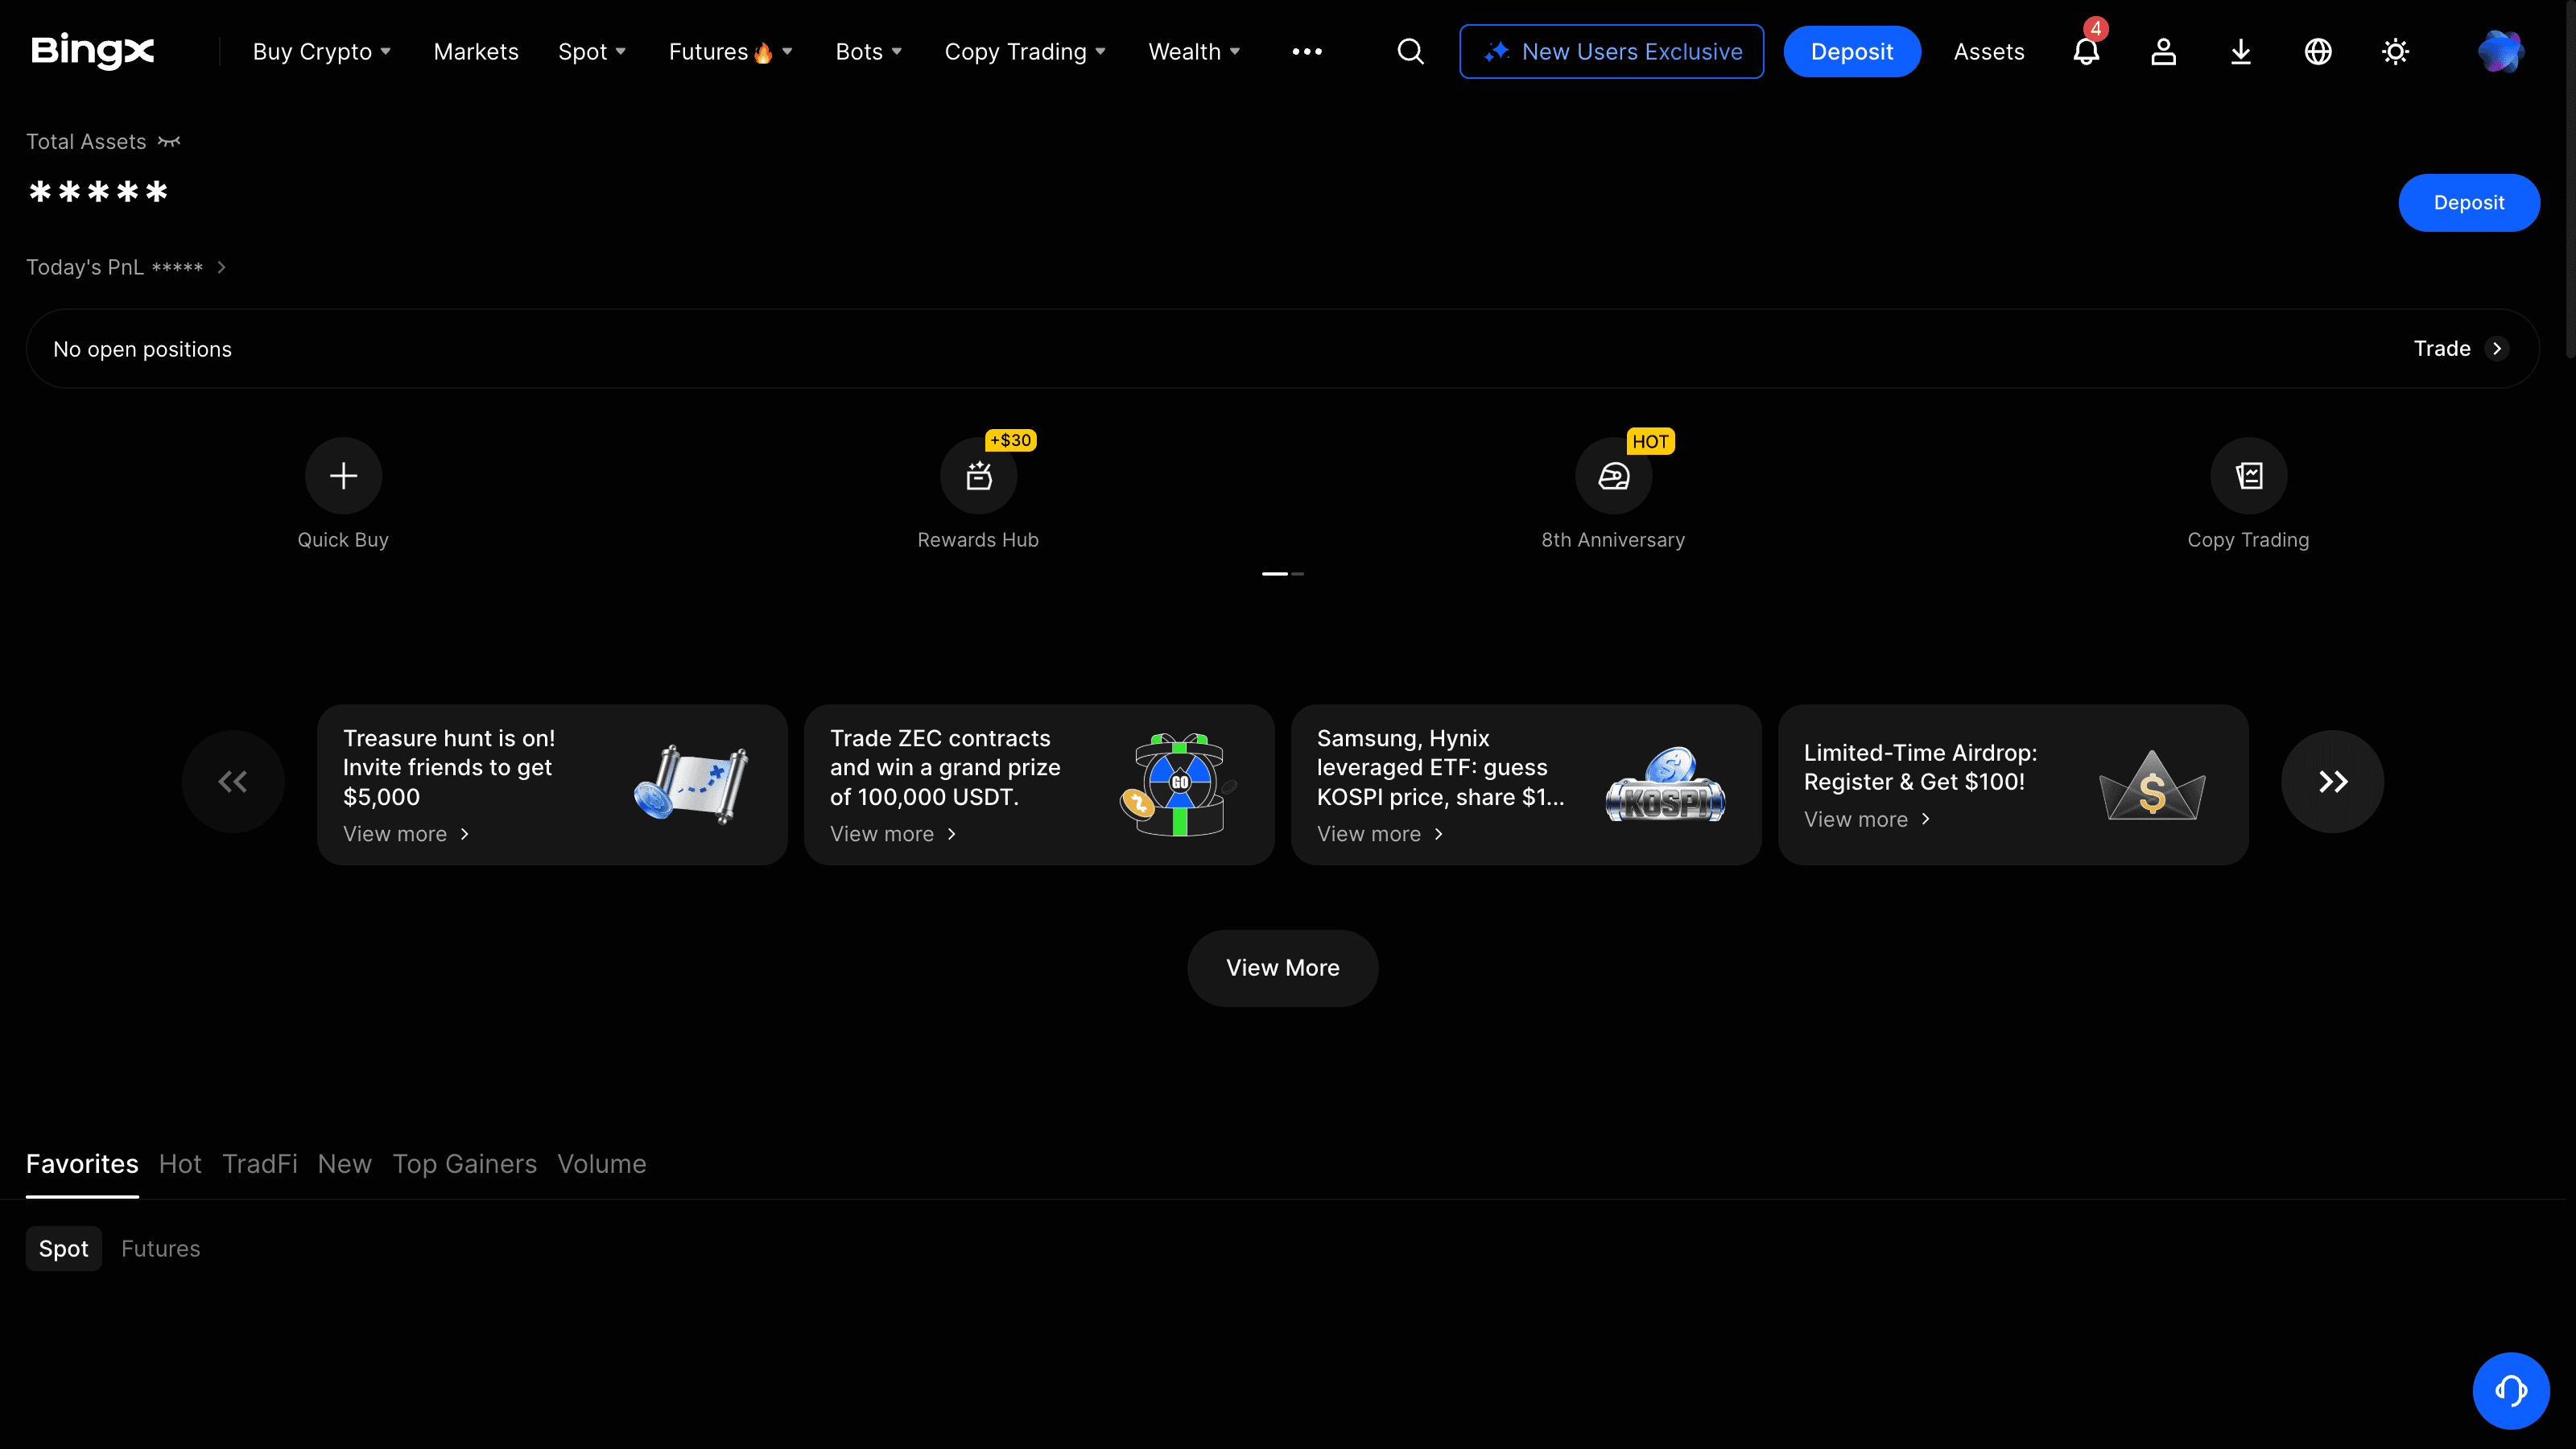
Task: Click the user avatar in header
Action: pos(2500,51)
